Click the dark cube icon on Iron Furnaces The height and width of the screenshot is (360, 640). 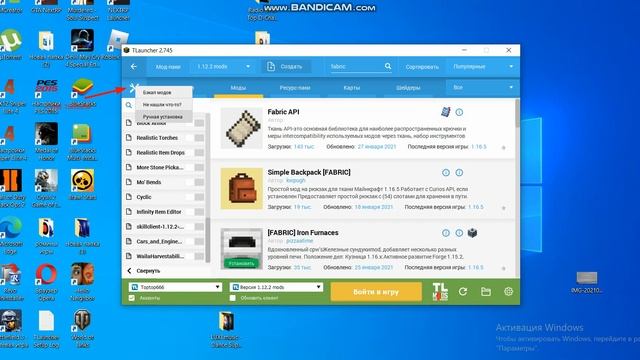point(472,233)
